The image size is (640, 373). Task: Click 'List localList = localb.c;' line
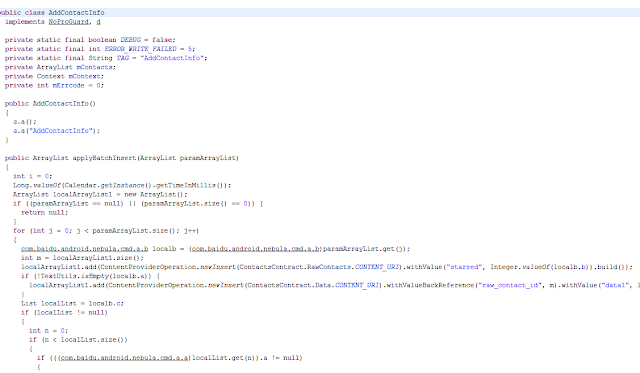[x=72, y=303]
